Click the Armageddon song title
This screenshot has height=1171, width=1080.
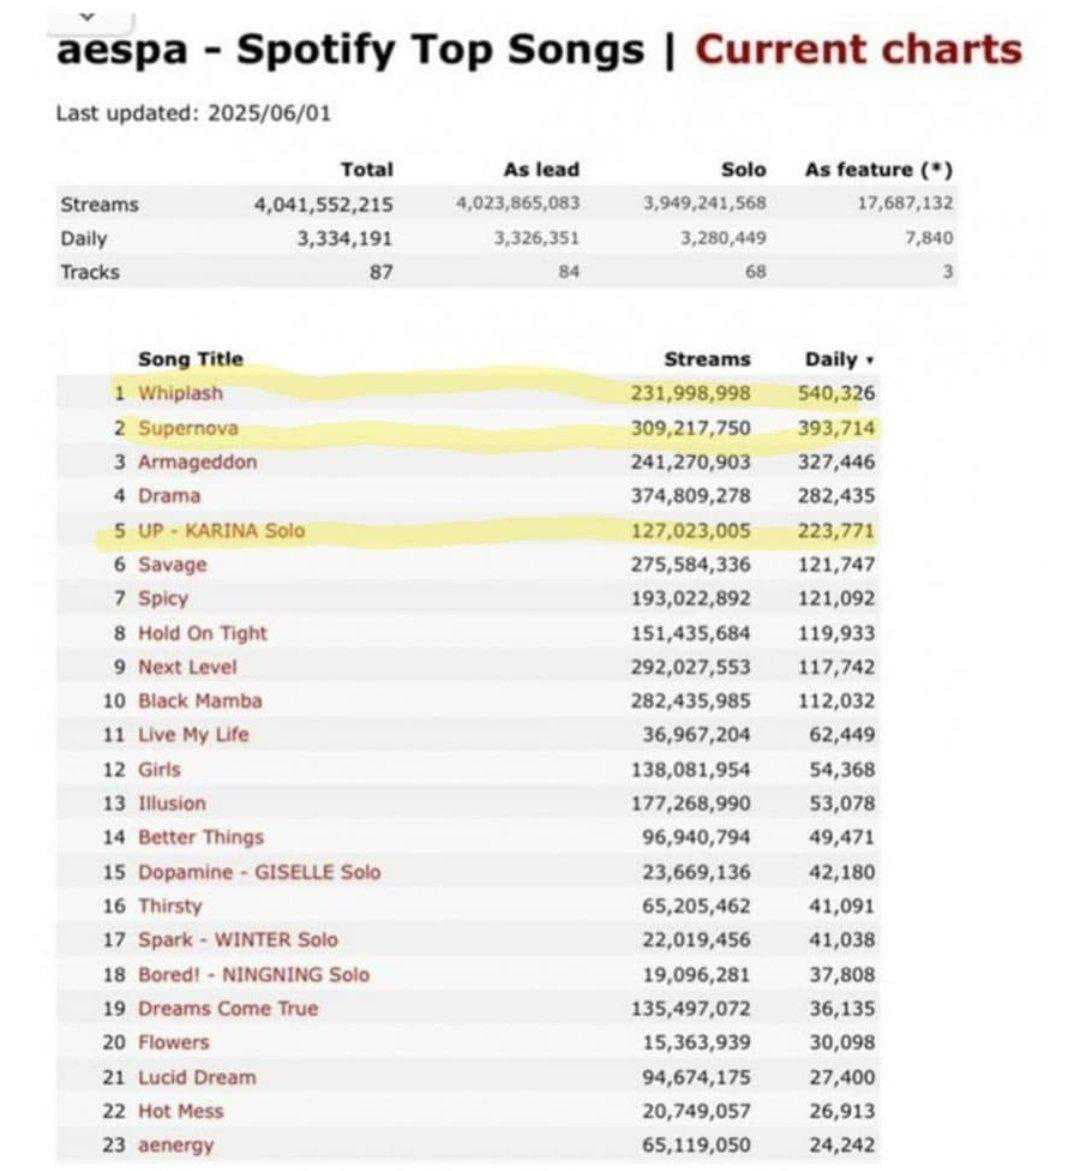coord(197,462)
